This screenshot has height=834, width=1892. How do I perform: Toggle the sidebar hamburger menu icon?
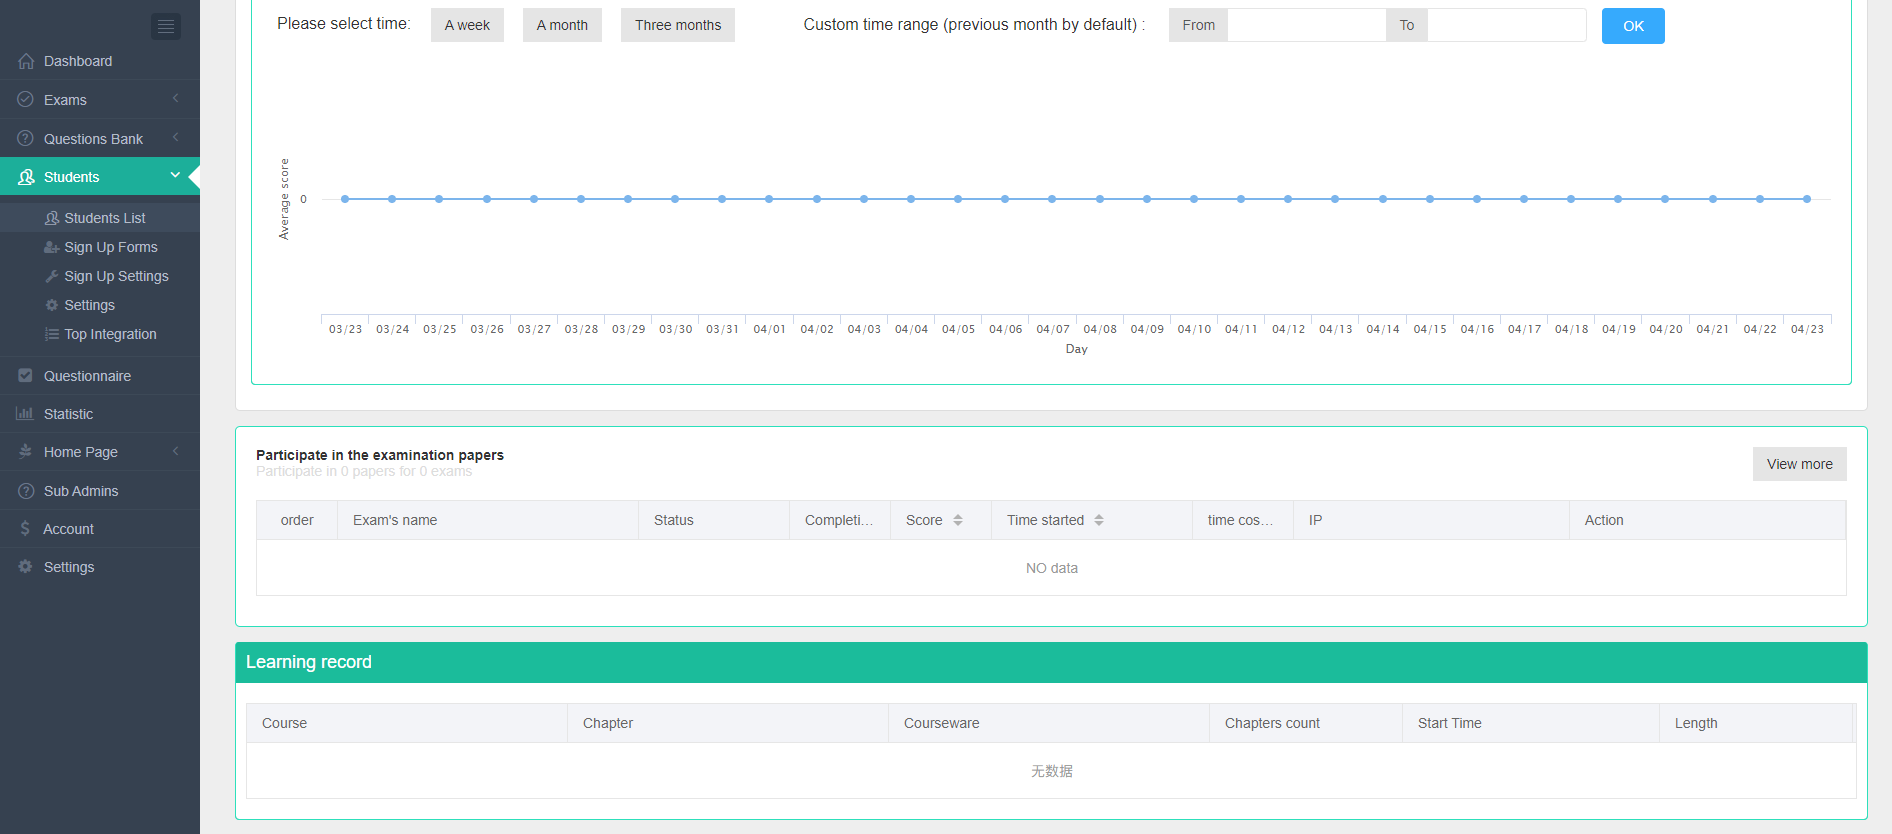(166, 27)
